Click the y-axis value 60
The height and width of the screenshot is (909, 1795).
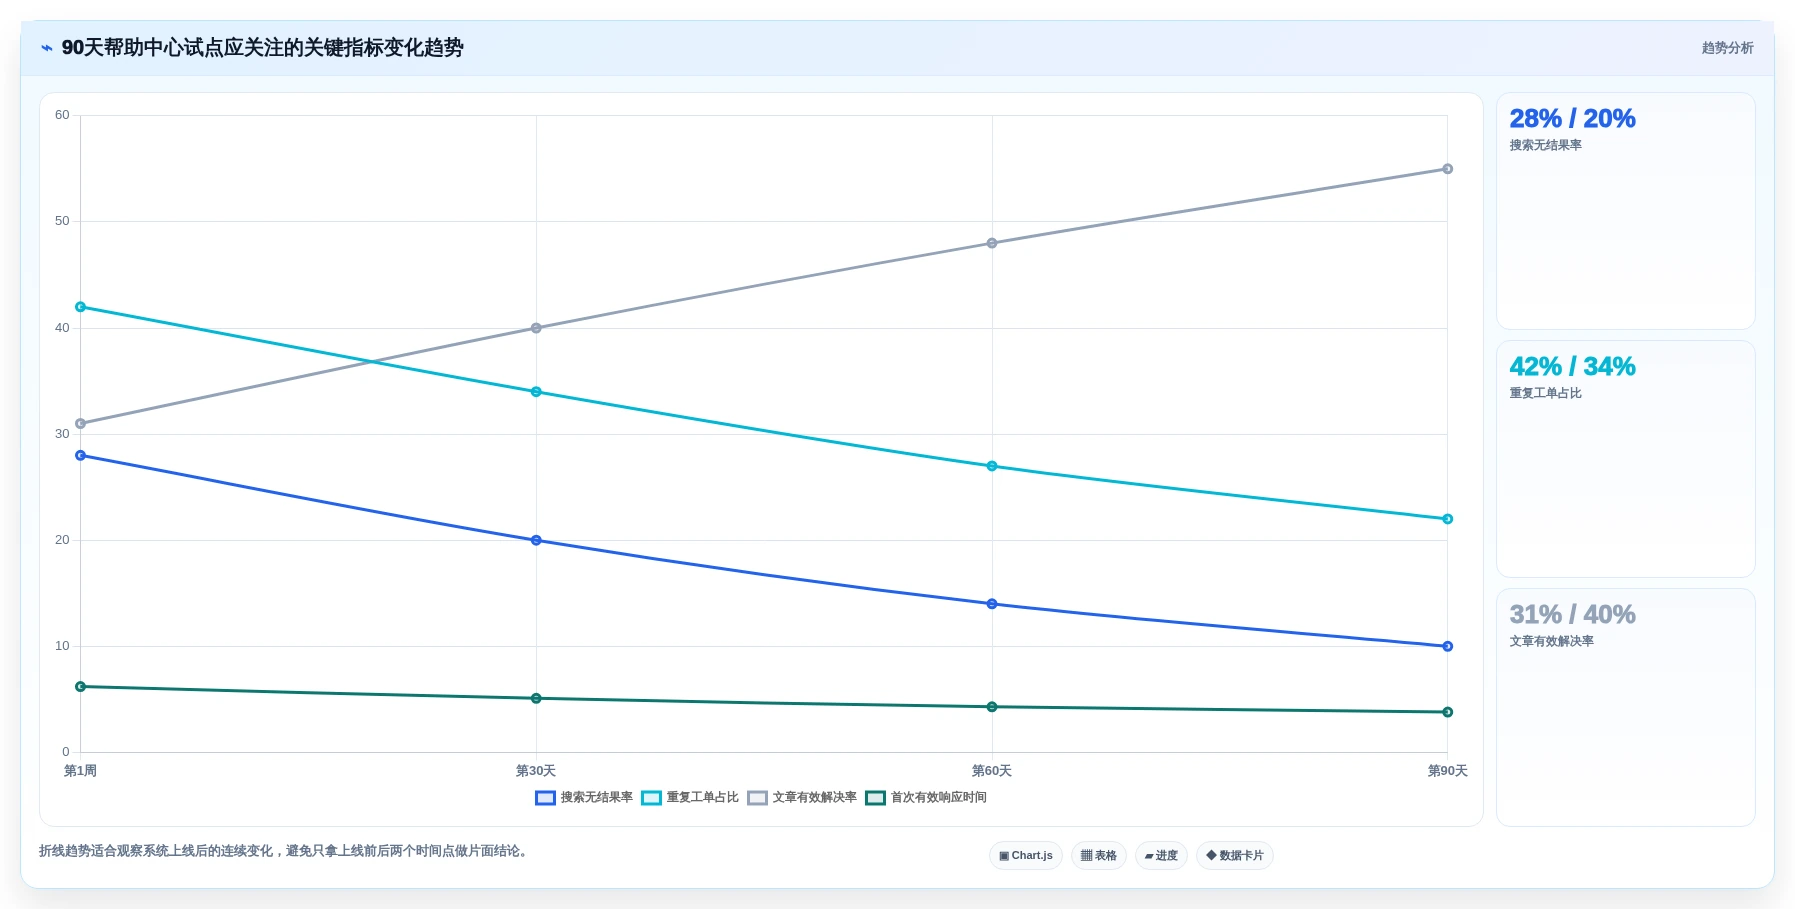pyautogui.click(x=62, y=115)
